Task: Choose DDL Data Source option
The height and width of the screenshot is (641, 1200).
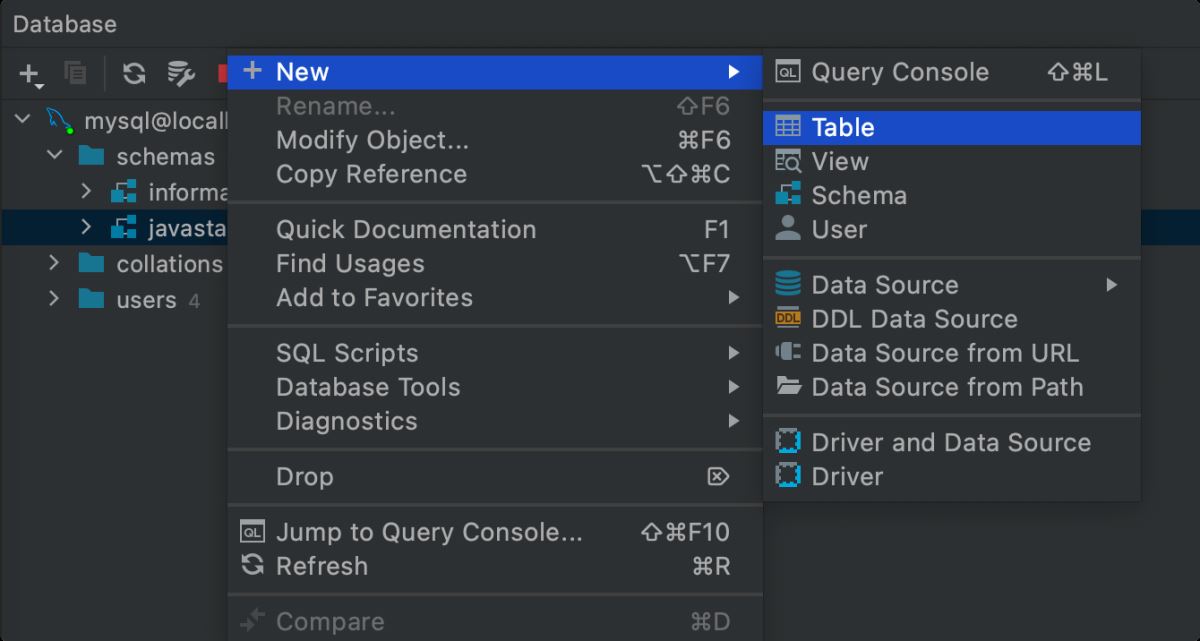Action: click(x=914, y=319)
